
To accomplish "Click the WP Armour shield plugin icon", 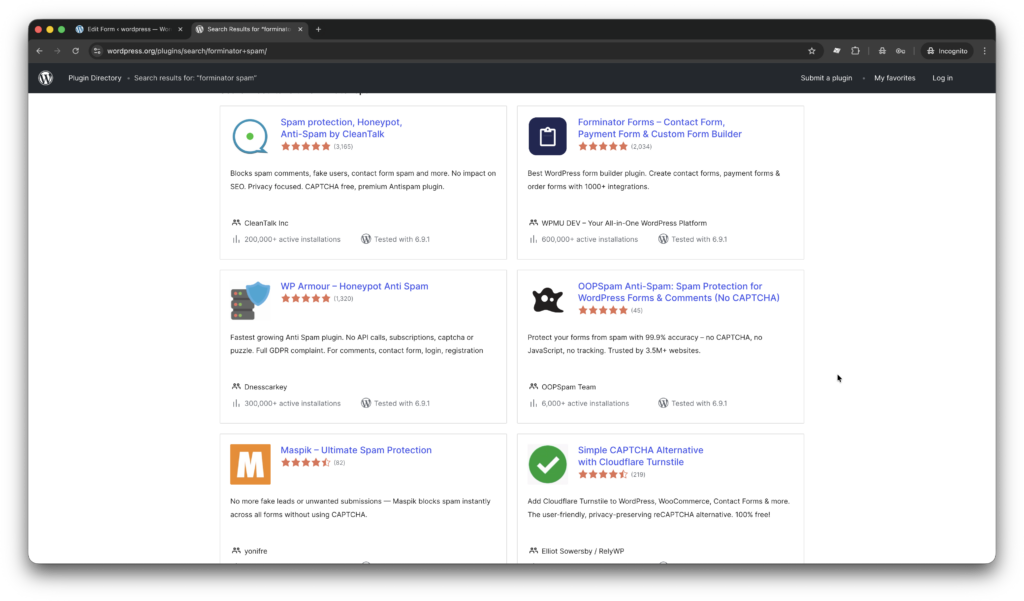I will (249, 299).
